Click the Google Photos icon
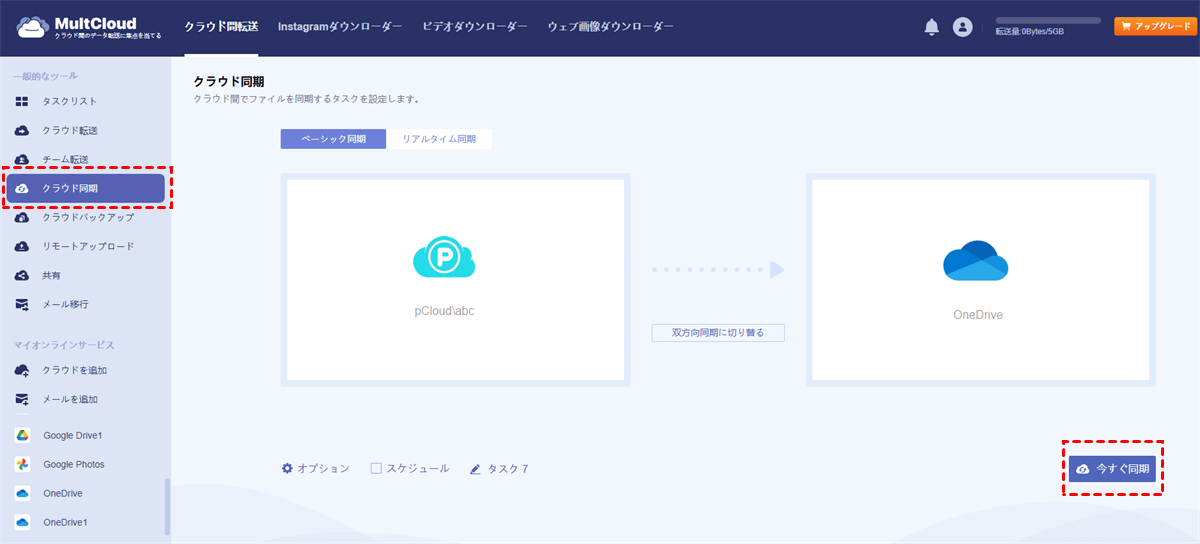Image resolution: width=1200 pixels, height=544 pixels. coord(22,465)
